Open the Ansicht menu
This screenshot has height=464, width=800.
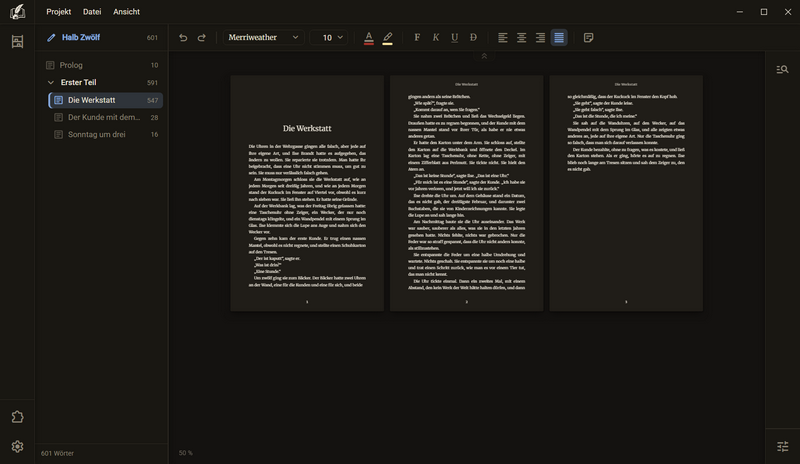click(x=127, y=12)
